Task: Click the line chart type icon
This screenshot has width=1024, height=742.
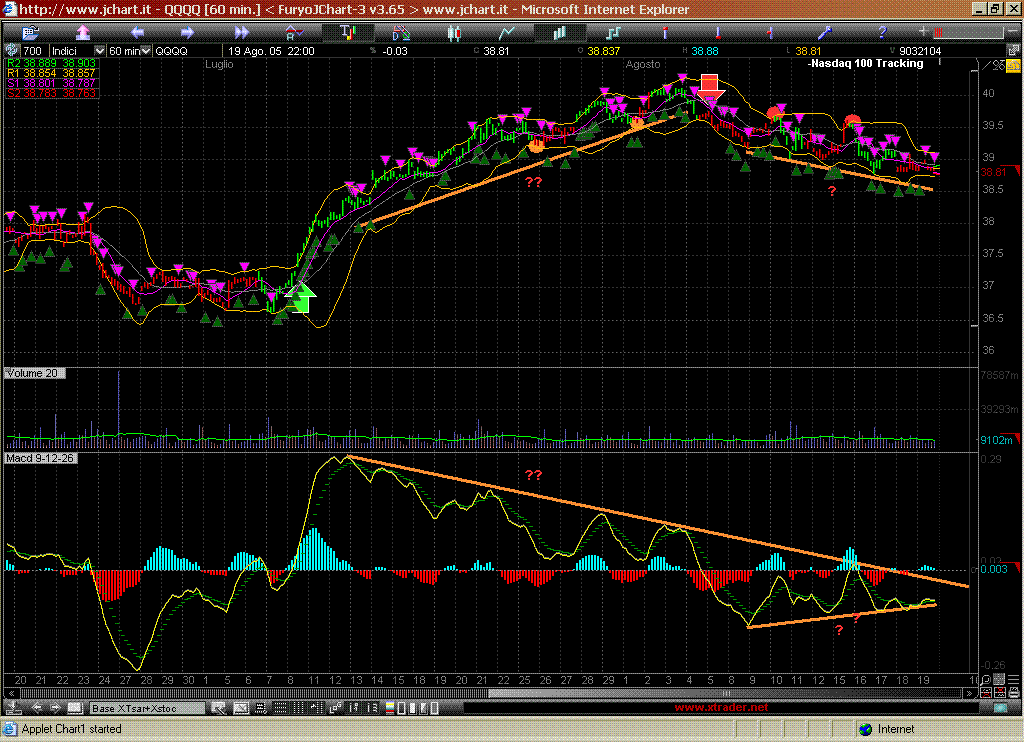Action: 508,33
